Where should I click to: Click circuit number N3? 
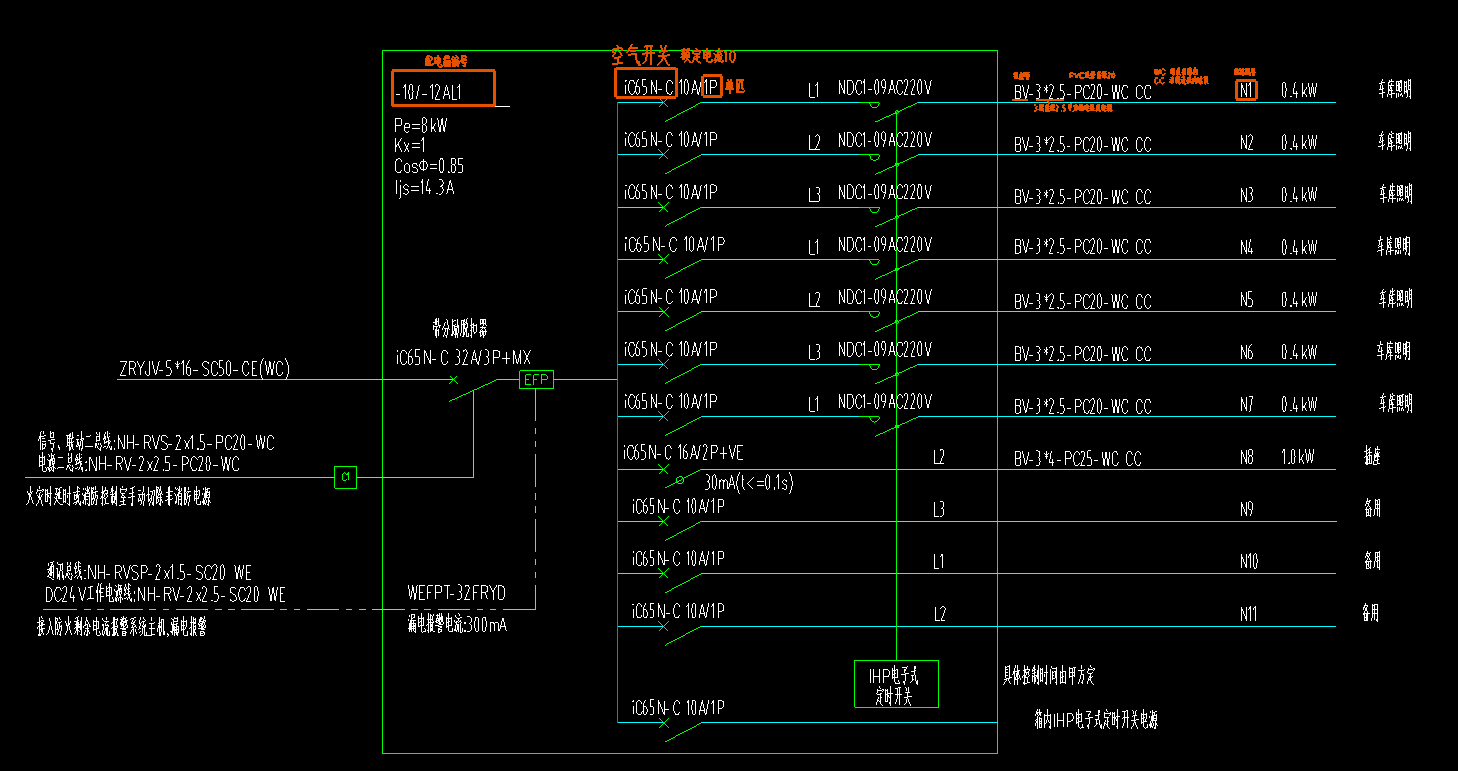[1246, 196]
